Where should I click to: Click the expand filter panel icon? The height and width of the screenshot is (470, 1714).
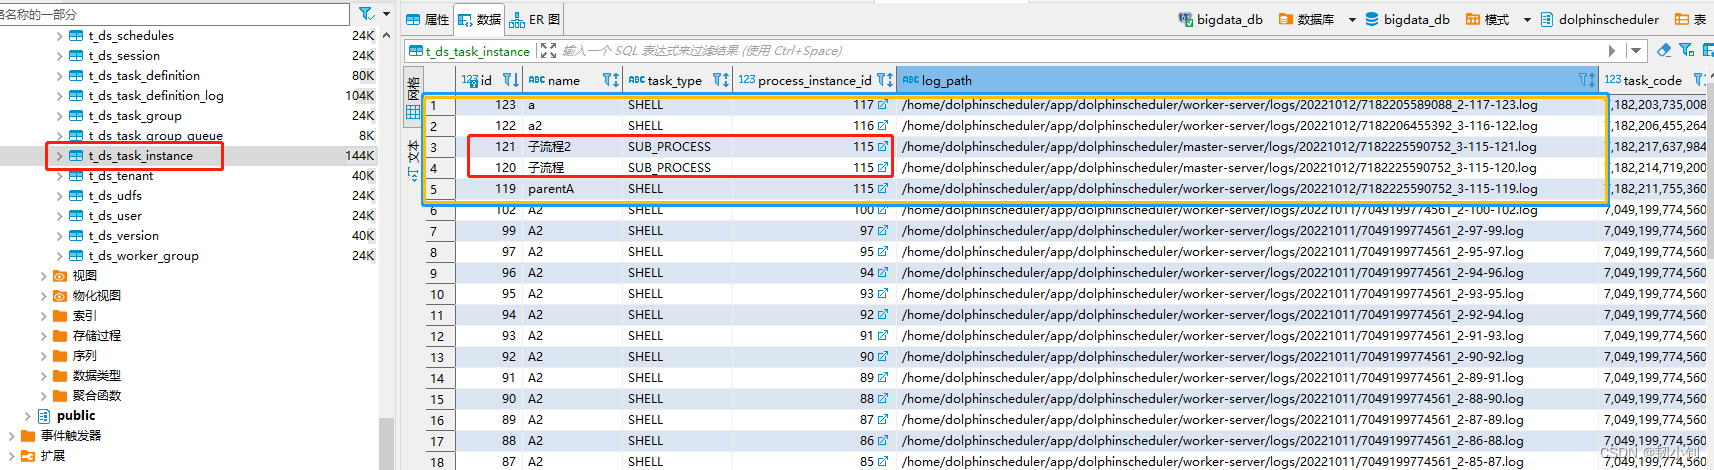pyautogui.click(x=548, y=50)
